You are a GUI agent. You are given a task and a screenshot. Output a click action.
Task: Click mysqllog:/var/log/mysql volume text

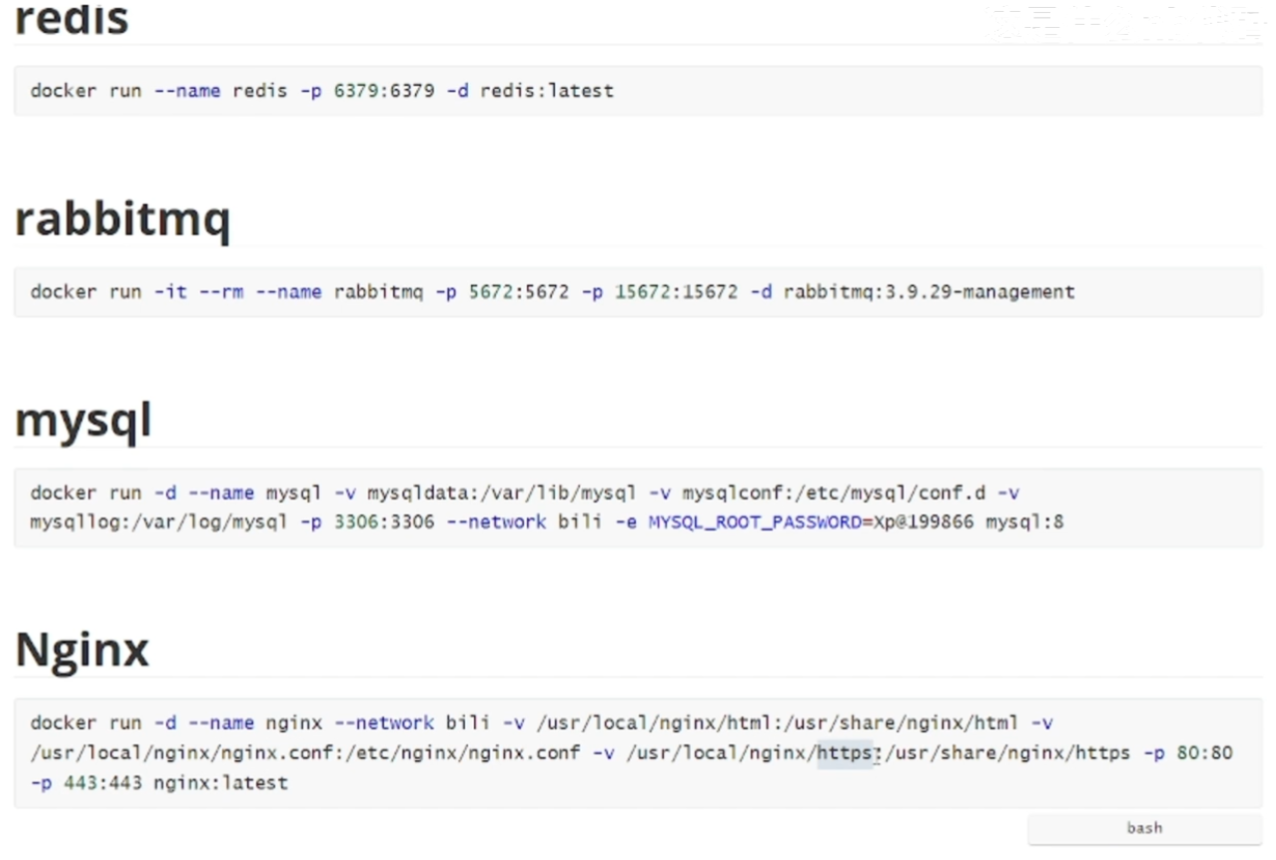click(159, 522)
